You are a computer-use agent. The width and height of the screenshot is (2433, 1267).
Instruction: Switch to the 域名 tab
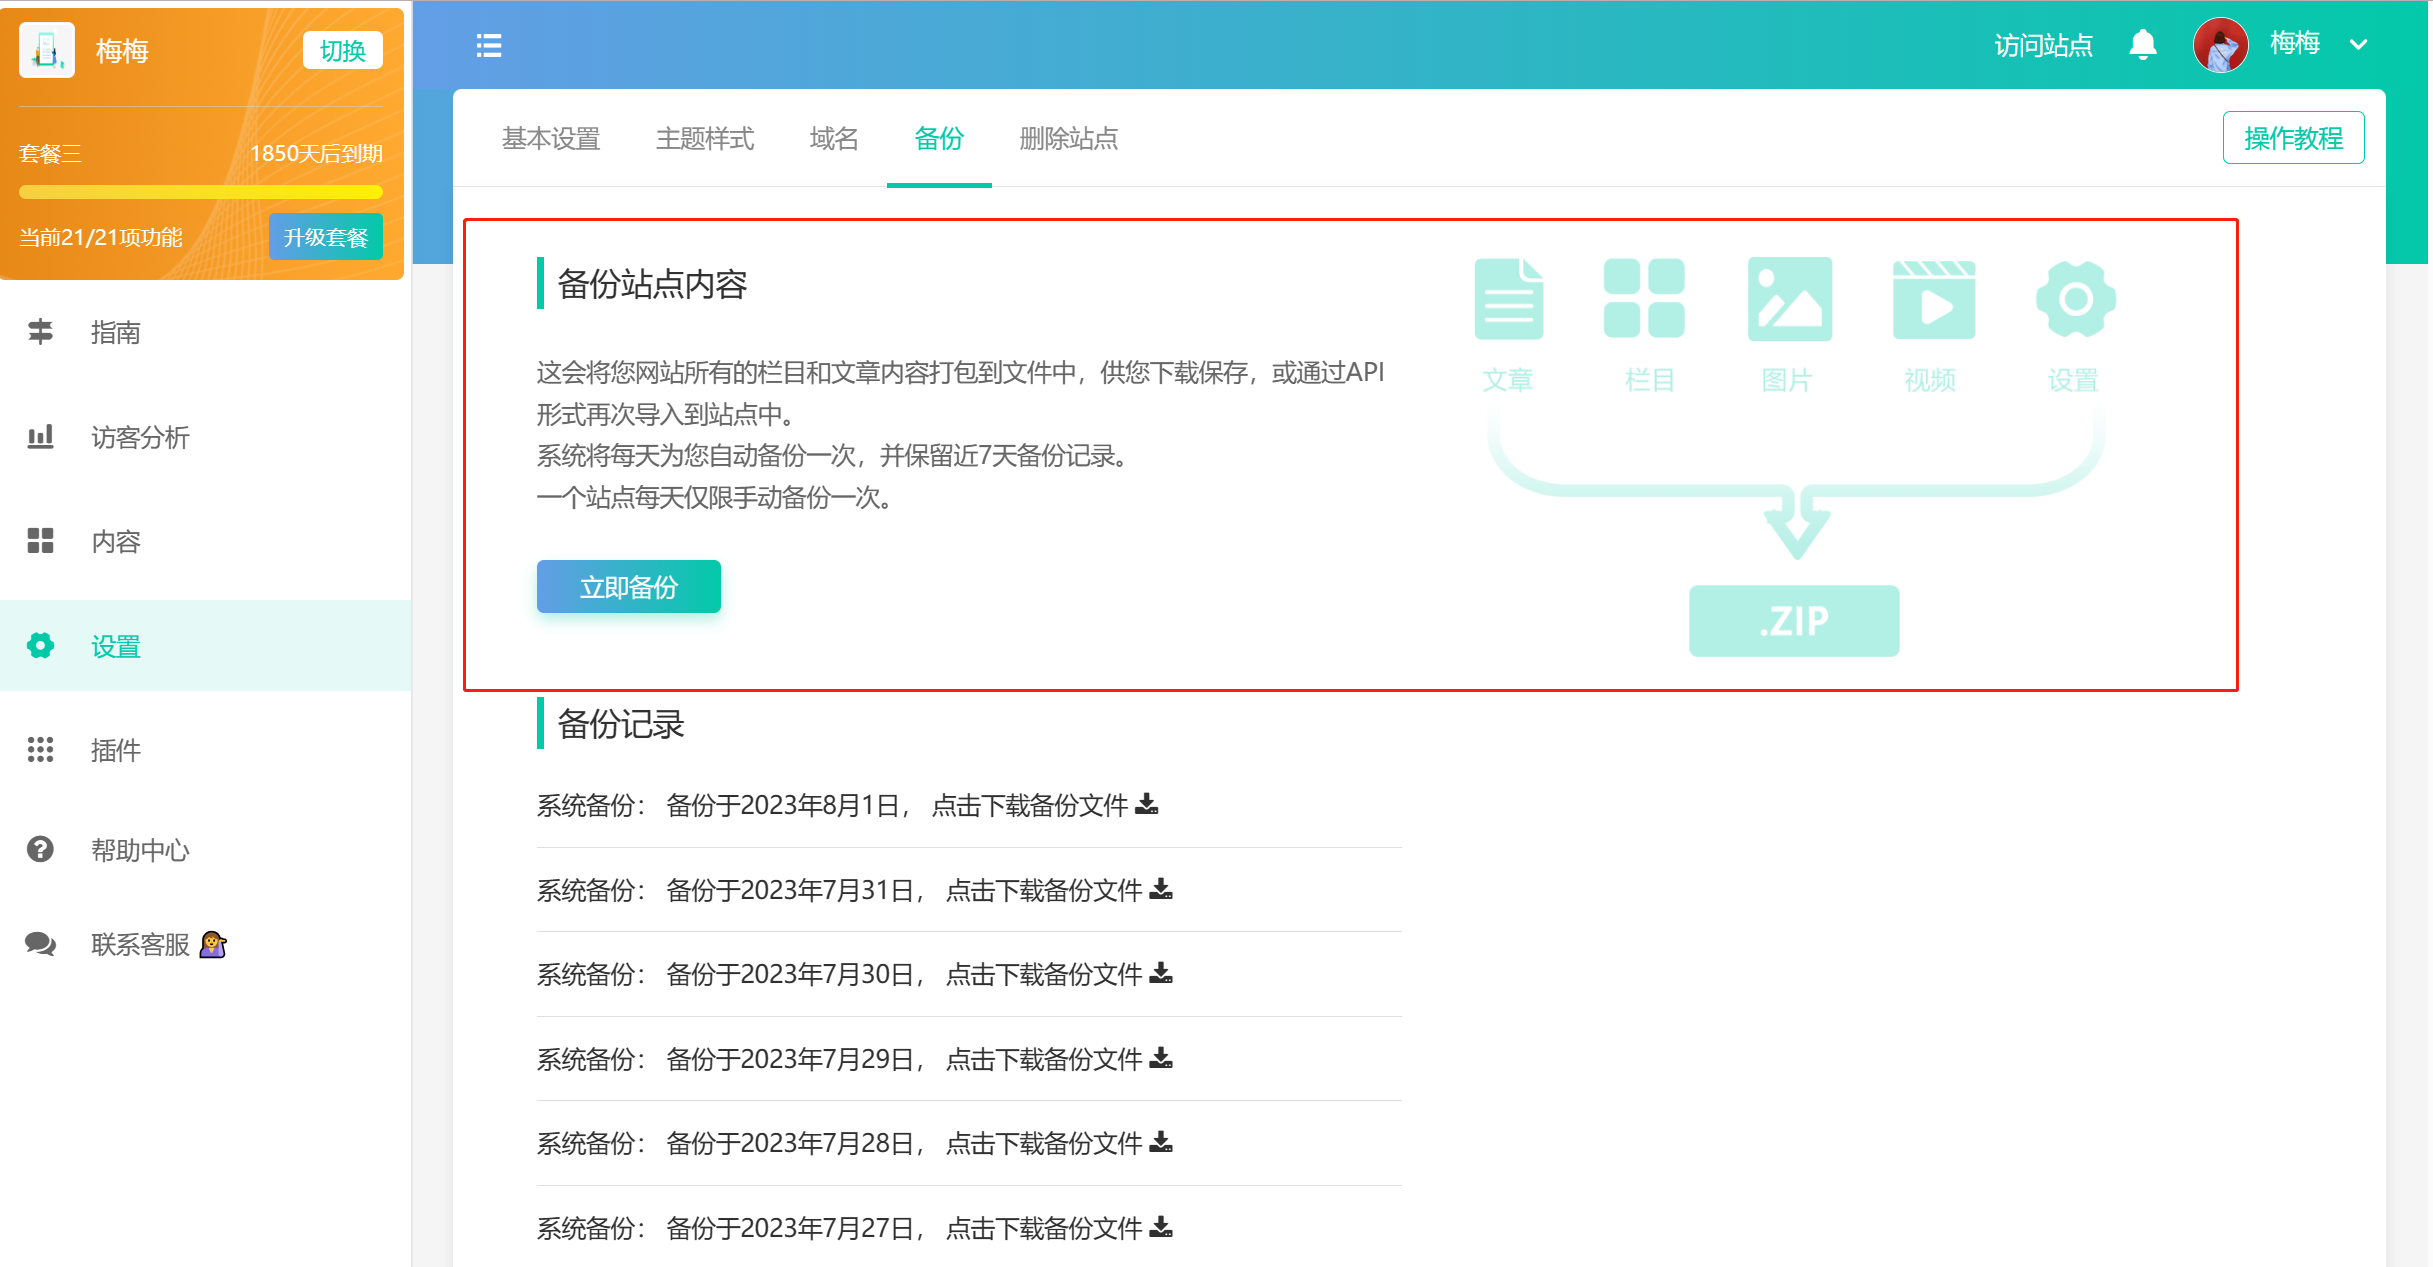pos(834,138)
